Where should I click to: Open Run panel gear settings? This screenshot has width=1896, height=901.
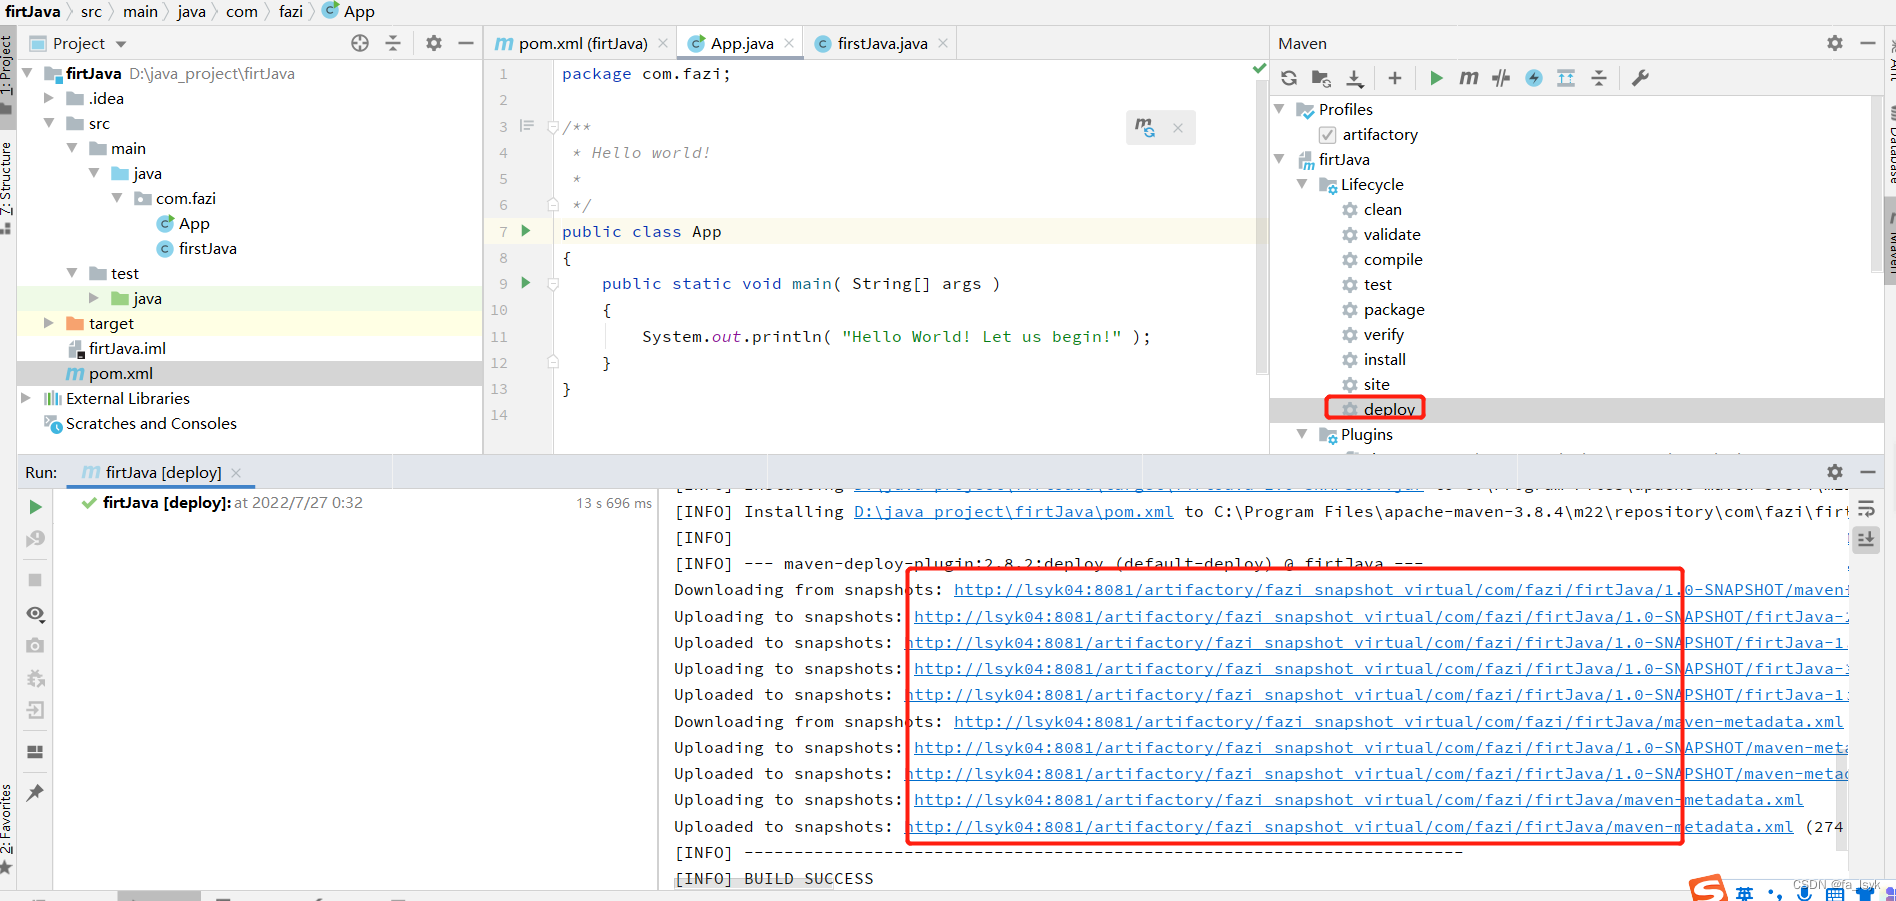click(1834, 471)
